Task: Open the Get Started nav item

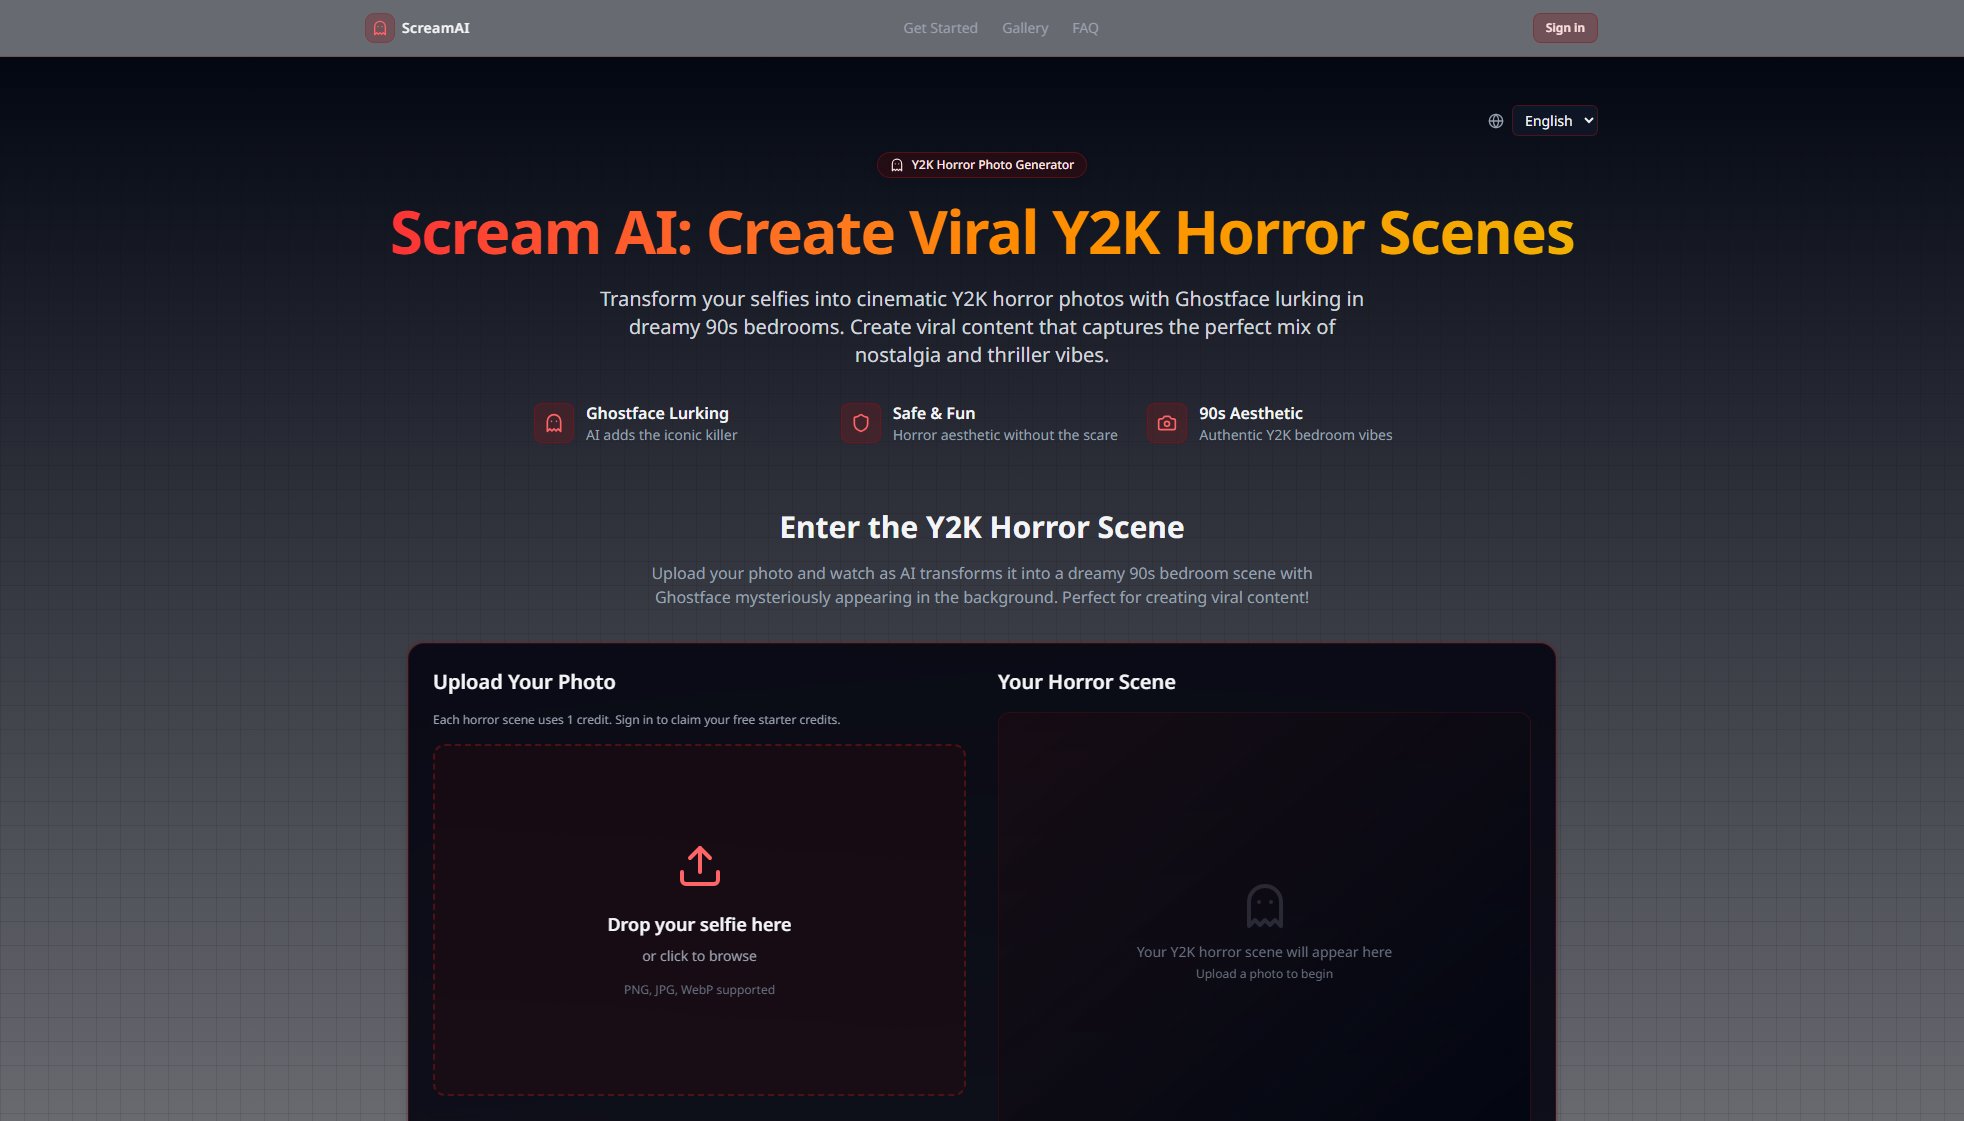Action: tap(940, 28)
